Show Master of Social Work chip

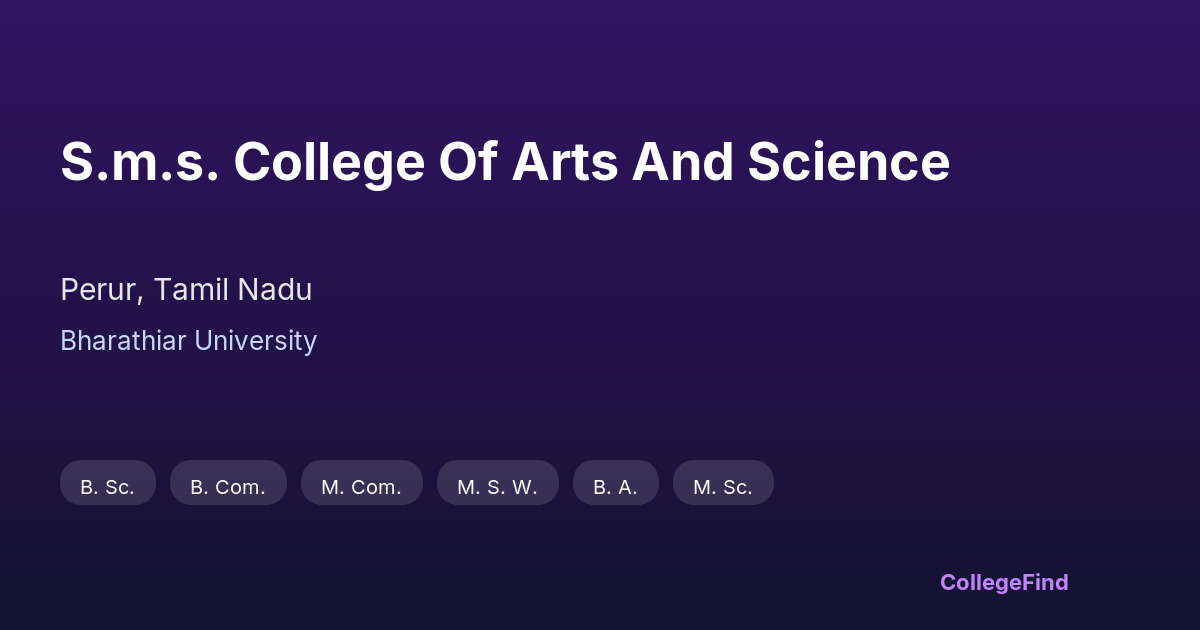click(497, 483)
